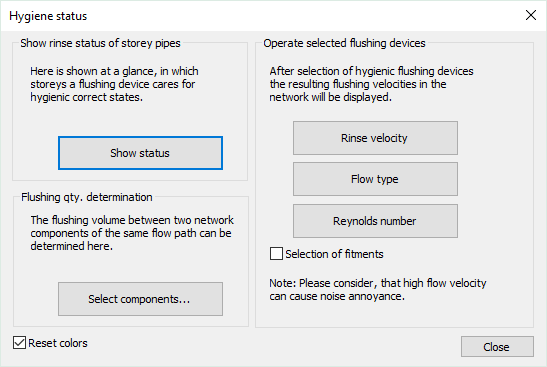This screenshot has height=367, width=547.
Task: Click the Show rinse status of storey pipes heading
Action: click(x=100, y=43)
